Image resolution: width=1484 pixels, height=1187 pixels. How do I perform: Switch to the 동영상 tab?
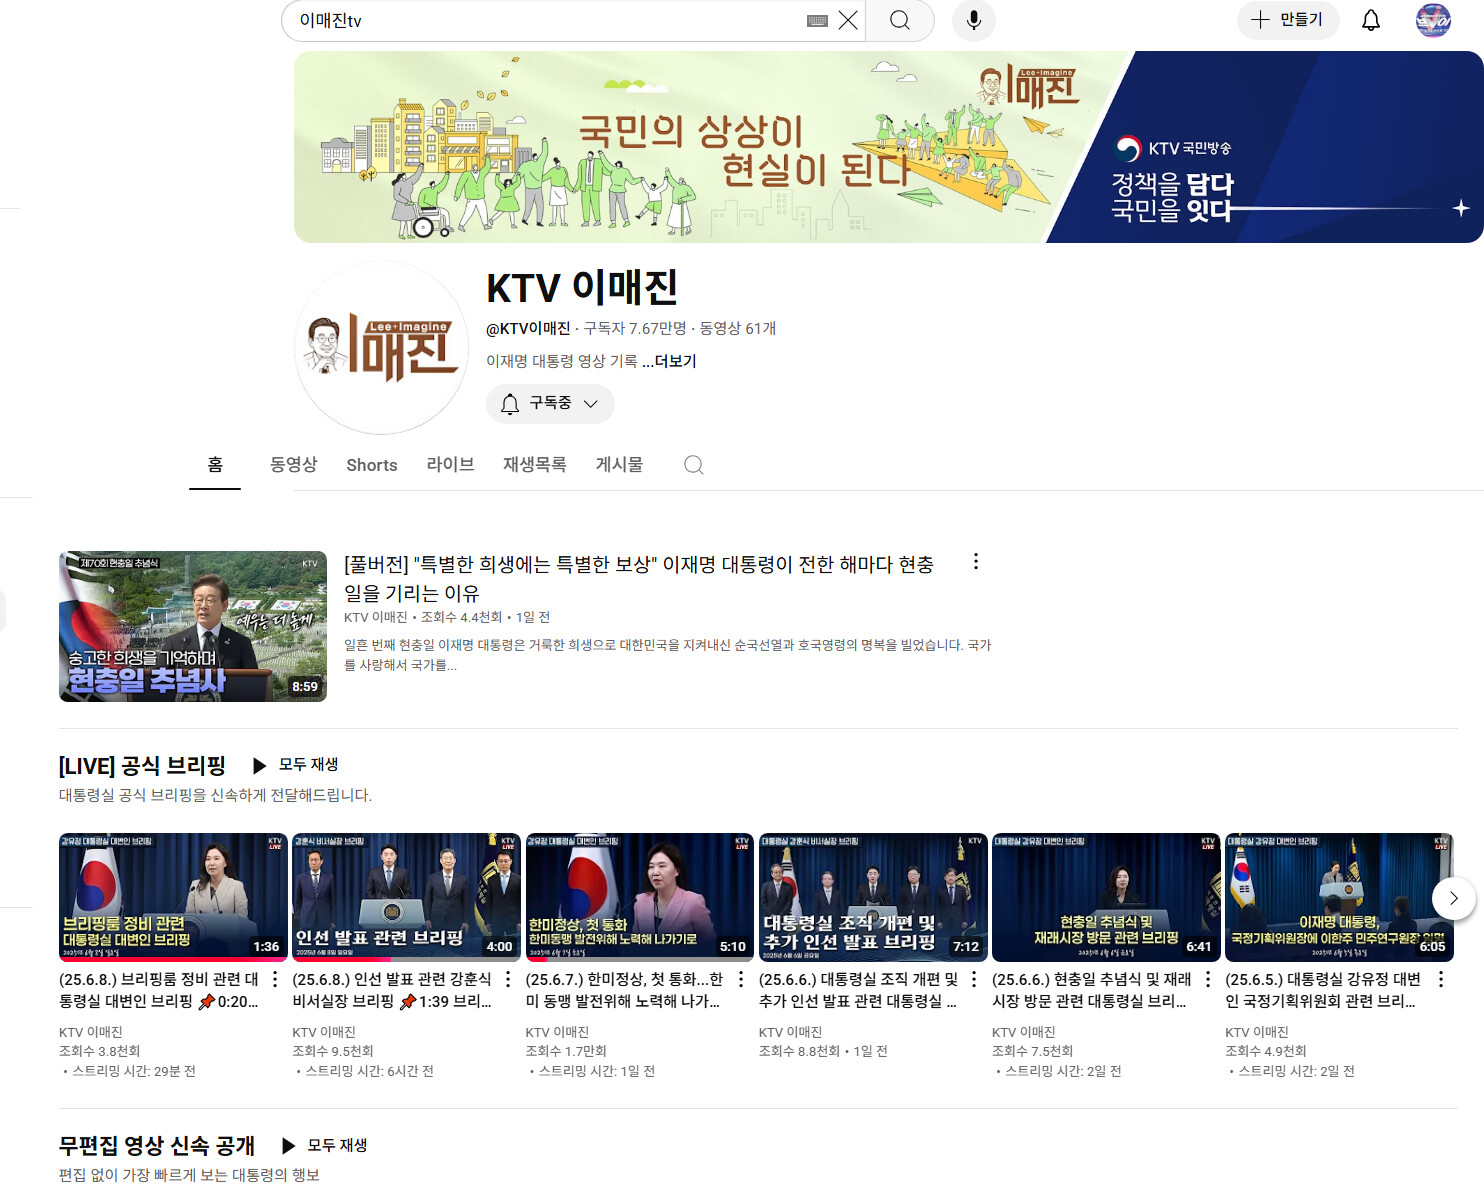click(x=293, y=465)
